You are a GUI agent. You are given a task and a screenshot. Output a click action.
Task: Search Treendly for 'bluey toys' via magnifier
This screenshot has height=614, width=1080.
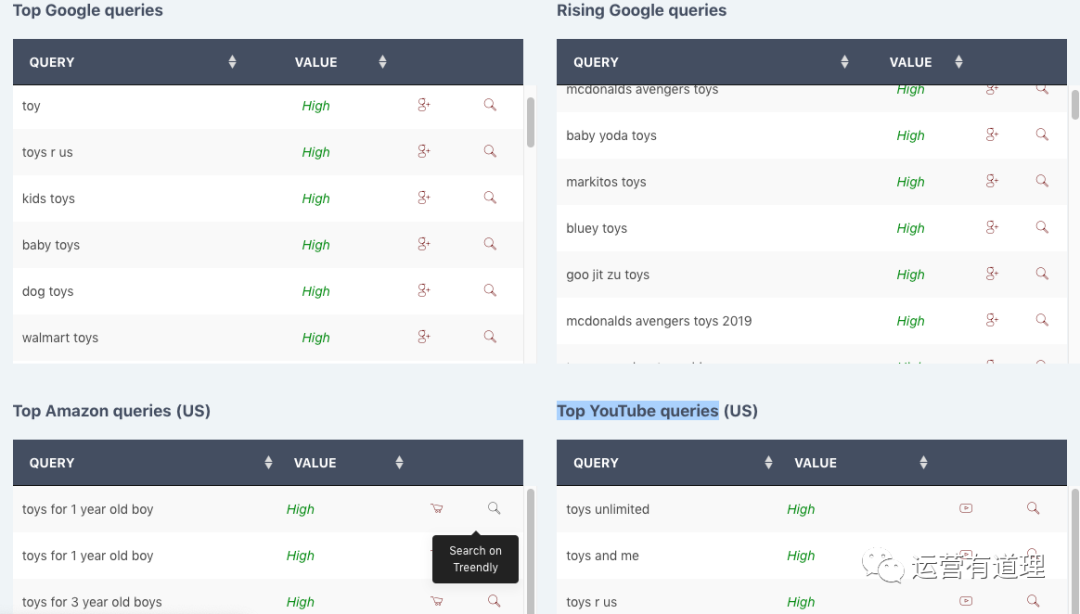point(1042,228)
